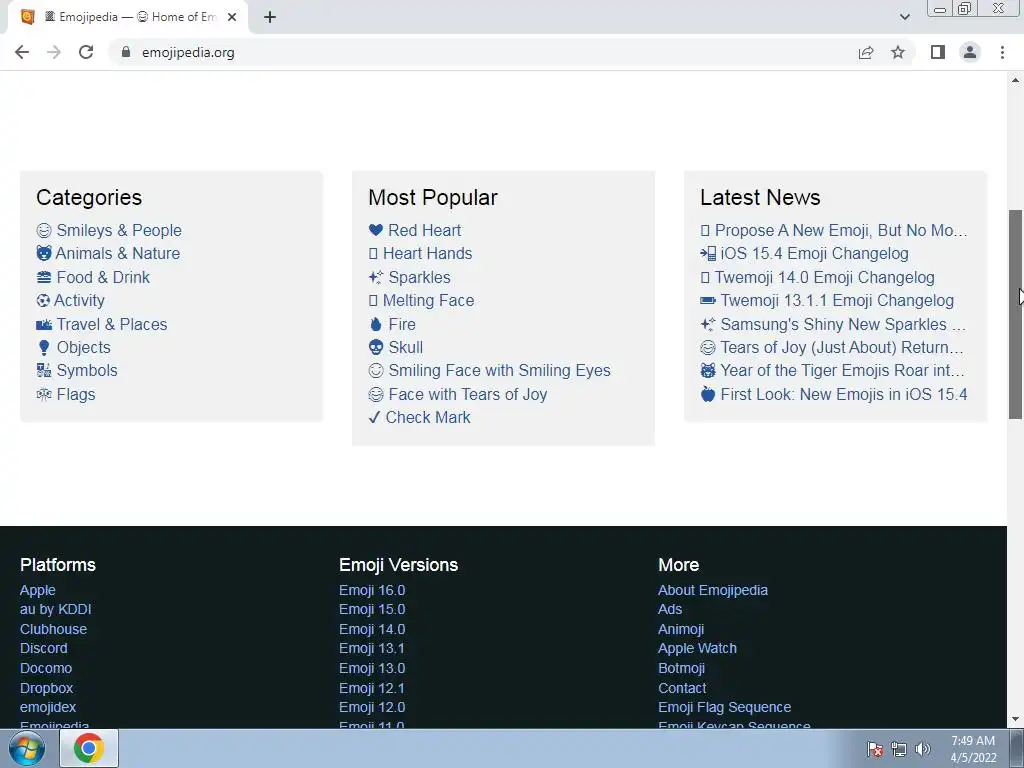Open the Windows Start menu
Image resolution: width=1024 pixels, height=768 pixels.
click(27, 748)
